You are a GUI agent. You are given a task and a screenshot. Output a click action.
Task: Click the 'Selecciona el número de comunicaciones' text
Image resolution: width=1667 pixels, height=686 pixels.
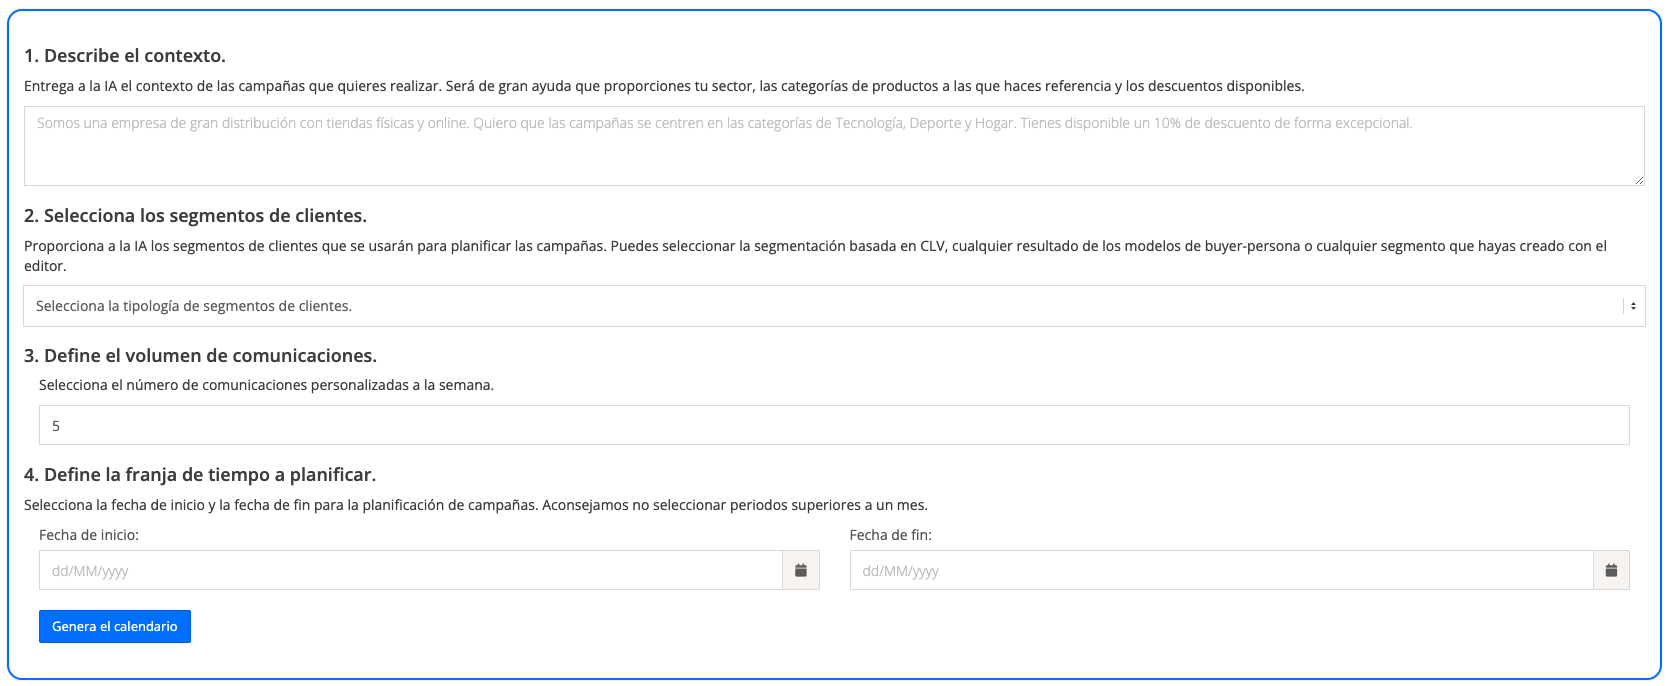pos(266,385)
